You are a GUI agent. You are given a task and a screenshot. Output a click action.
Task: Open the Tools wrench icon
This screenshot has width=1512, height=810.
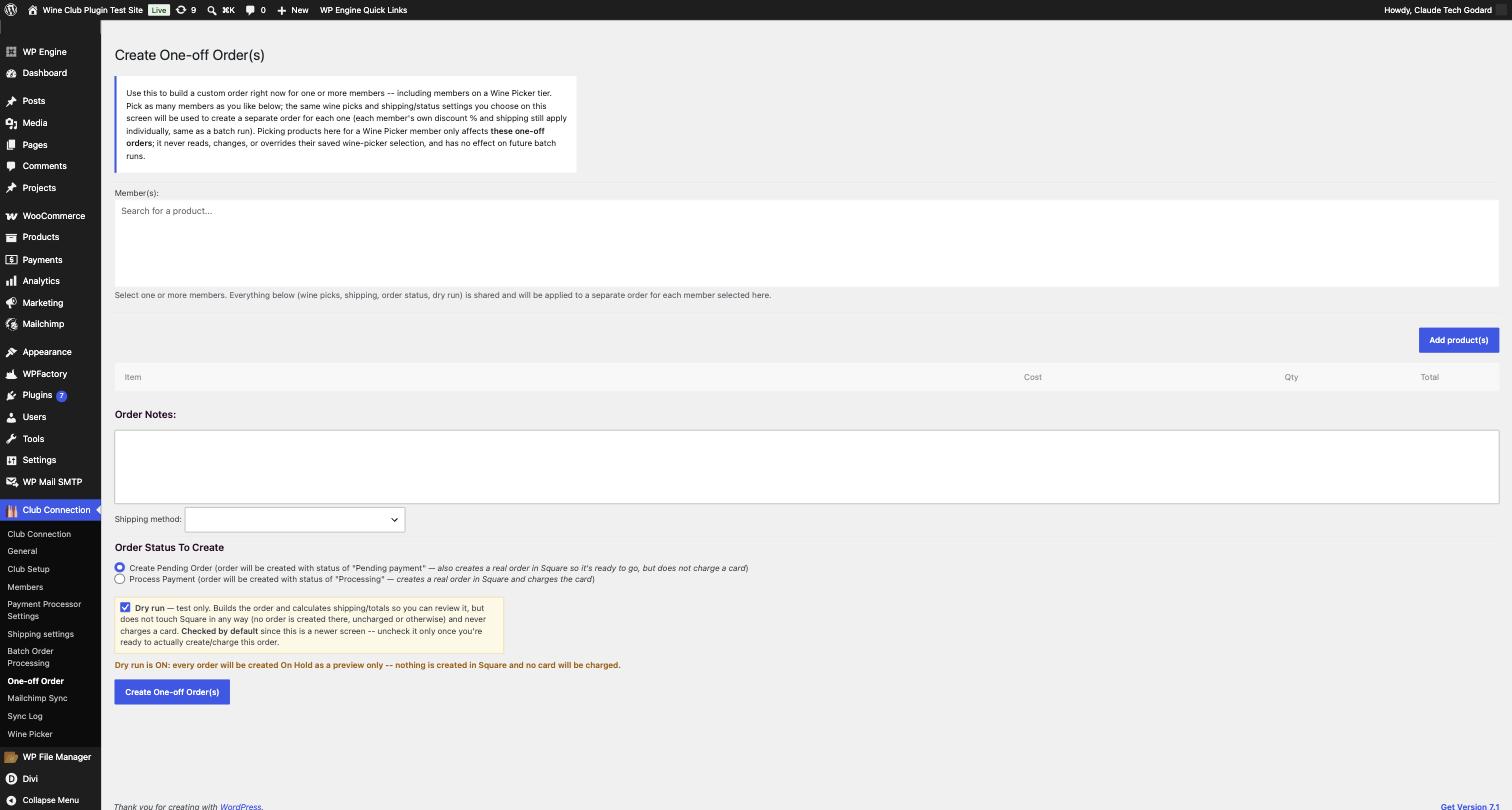[x=11, y=439]
